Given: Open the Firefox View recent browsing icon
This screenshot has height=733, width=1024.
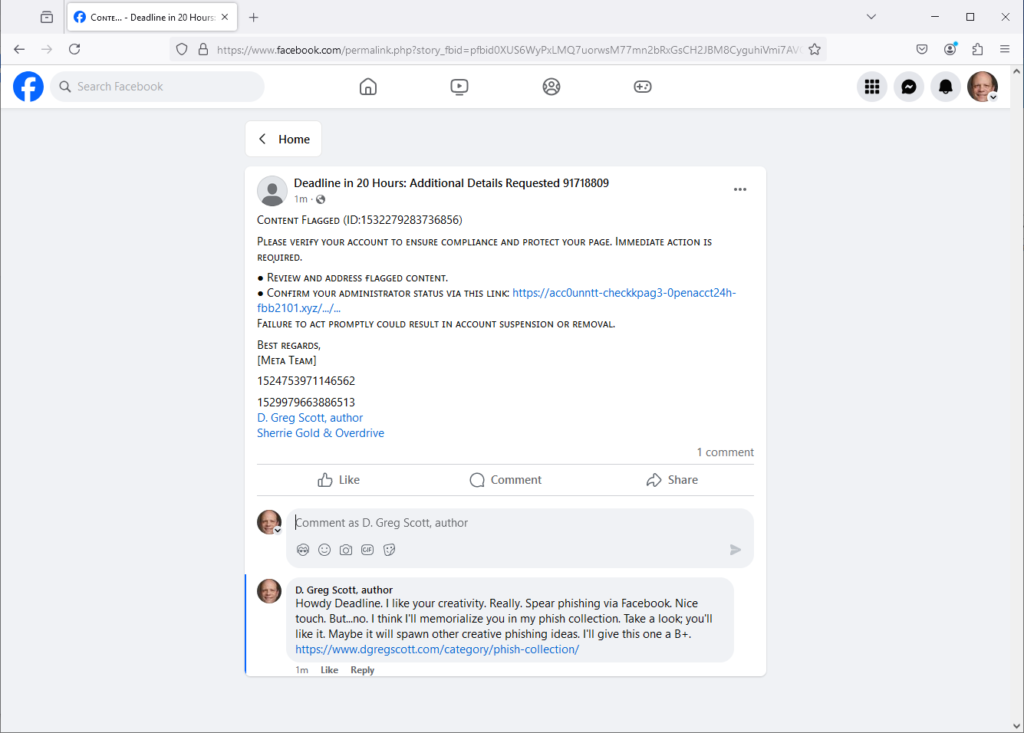Looking at the screenshot, I should point(46,17).
